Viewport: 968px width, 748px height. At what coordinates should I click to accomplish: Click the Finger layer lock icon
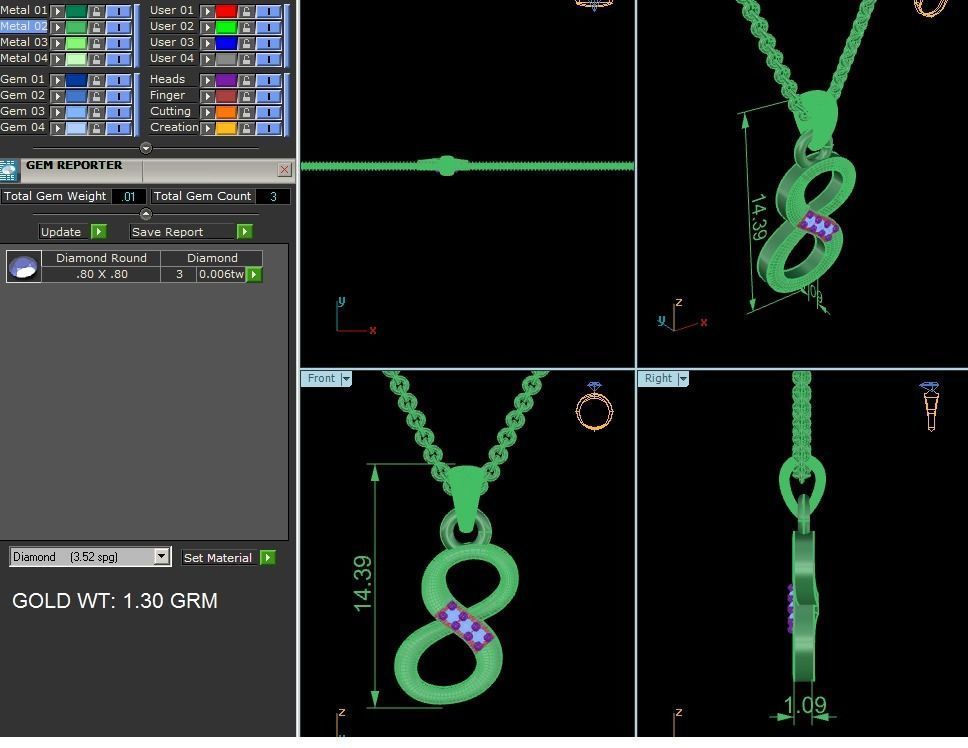[x=246, y=96]
